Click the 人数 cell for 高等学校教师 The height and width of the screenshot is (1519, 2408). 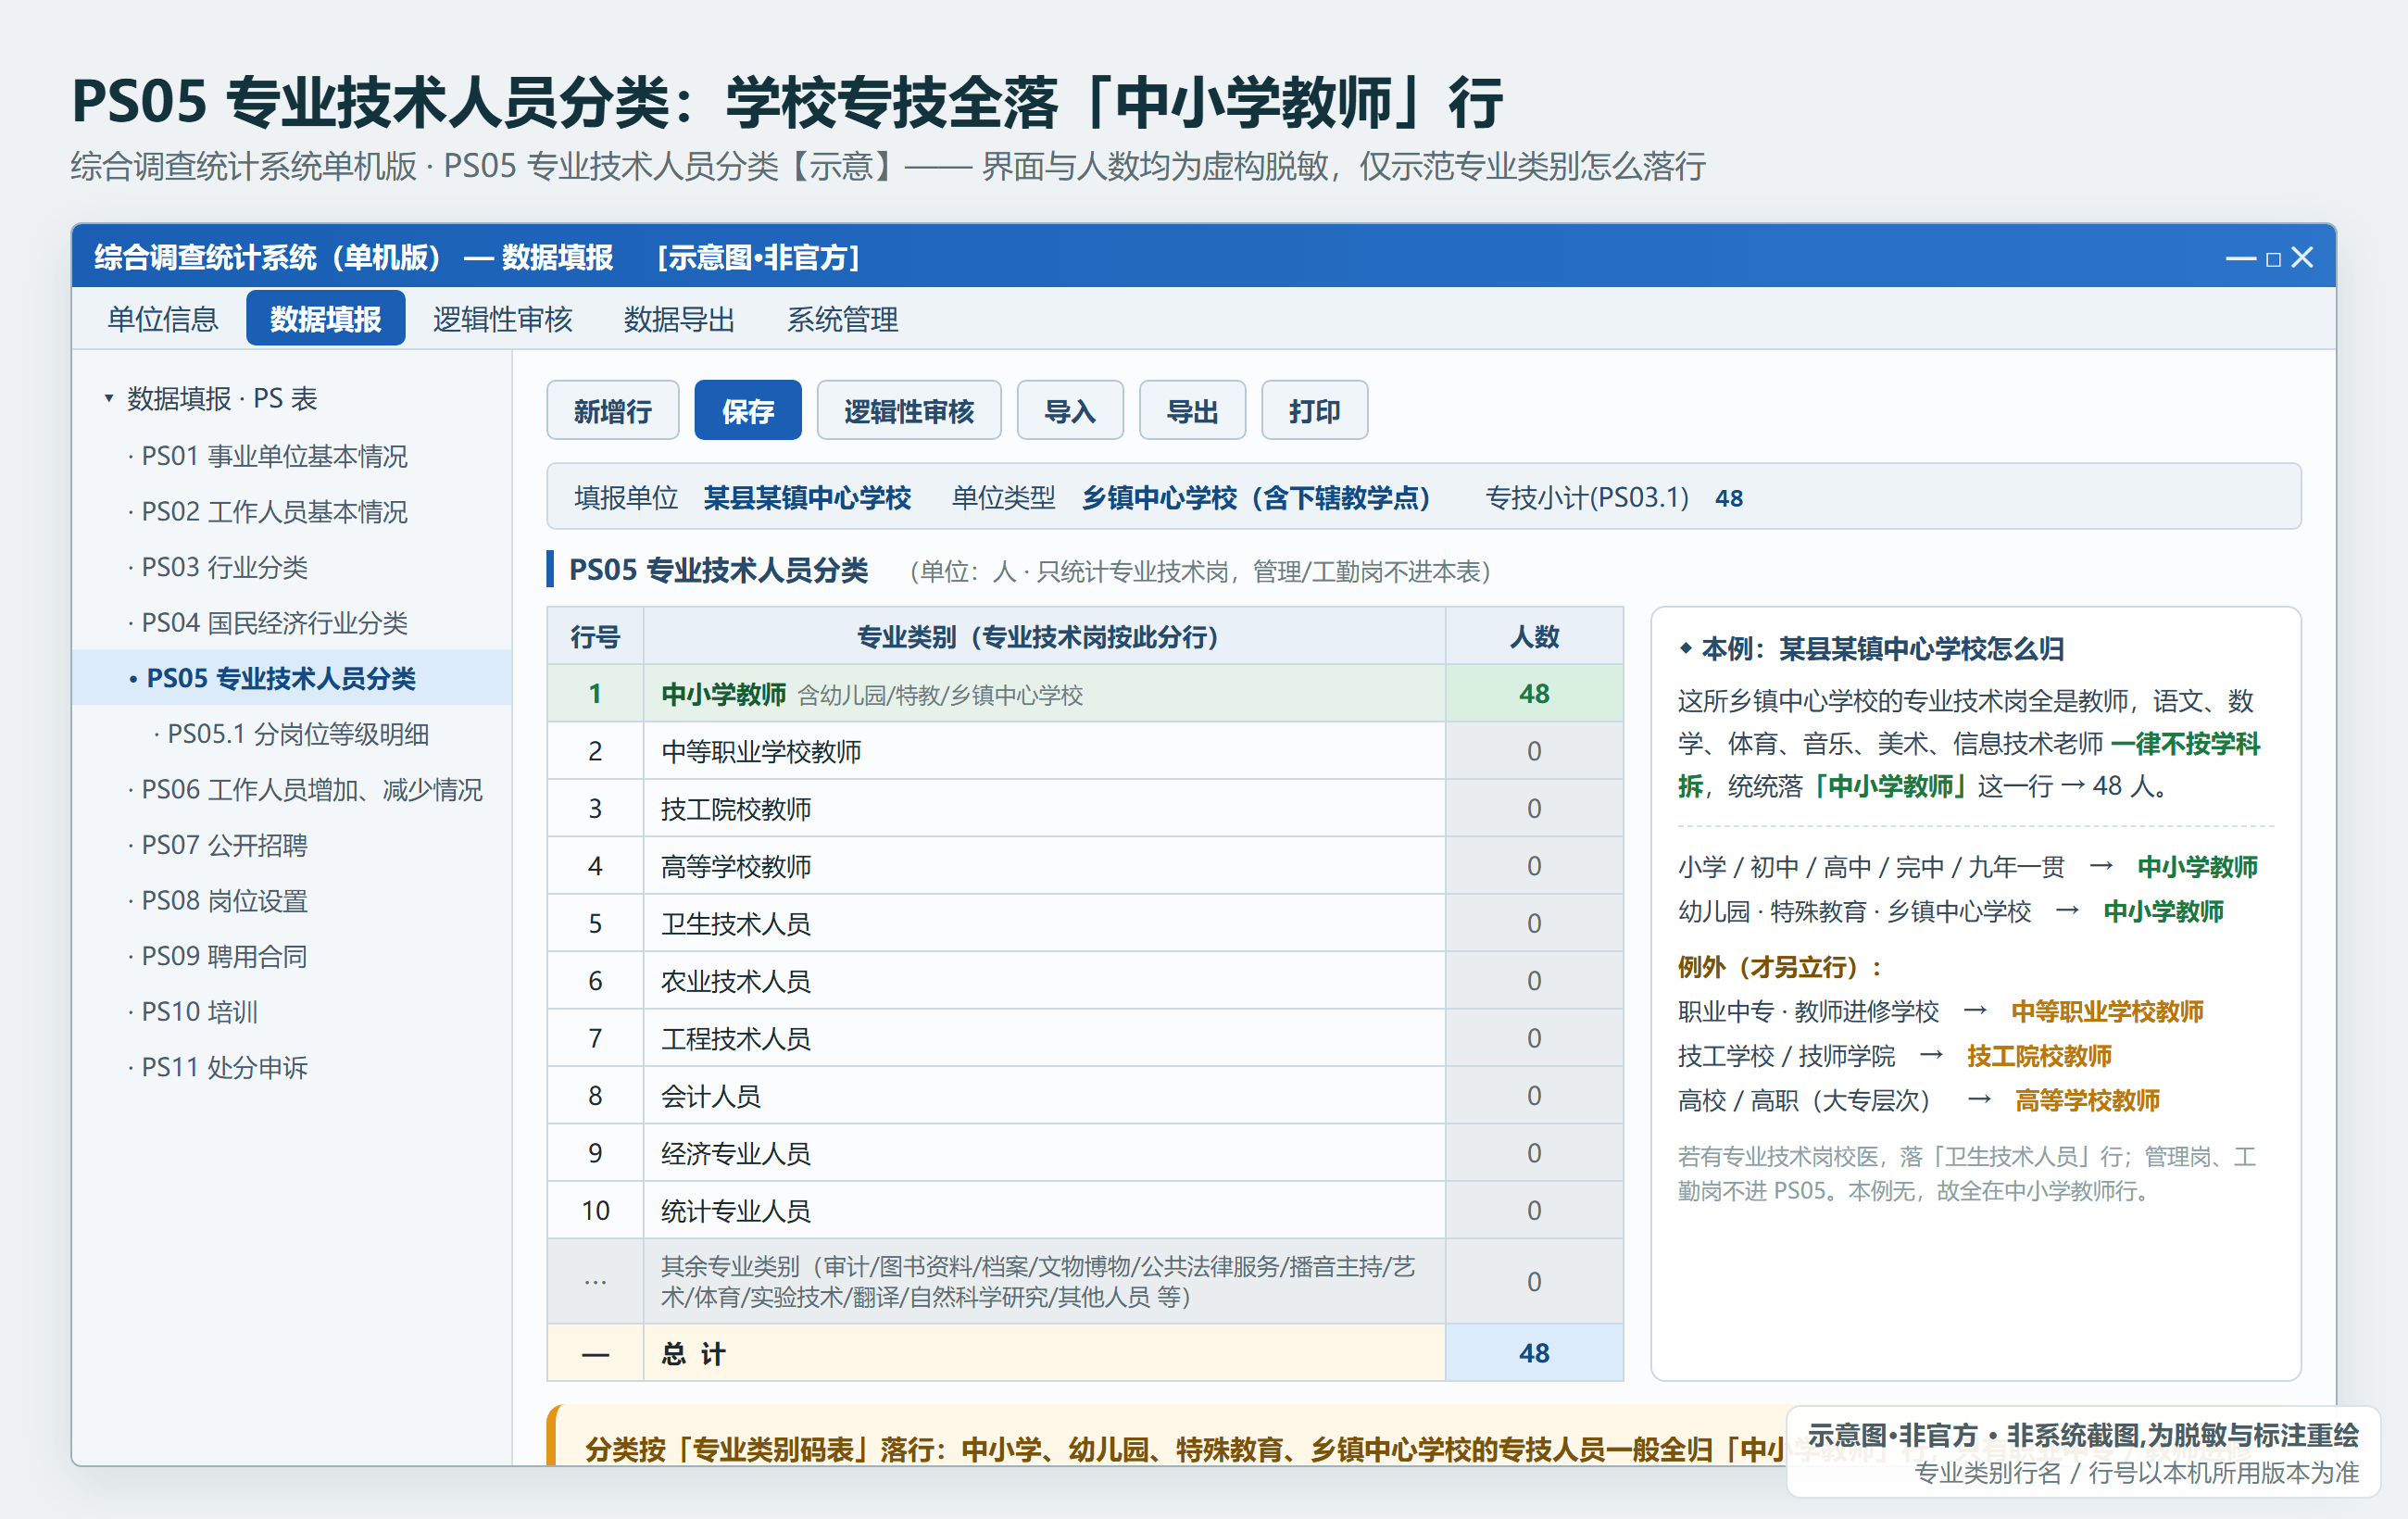pyautogui.click(x=1534, y=866)
